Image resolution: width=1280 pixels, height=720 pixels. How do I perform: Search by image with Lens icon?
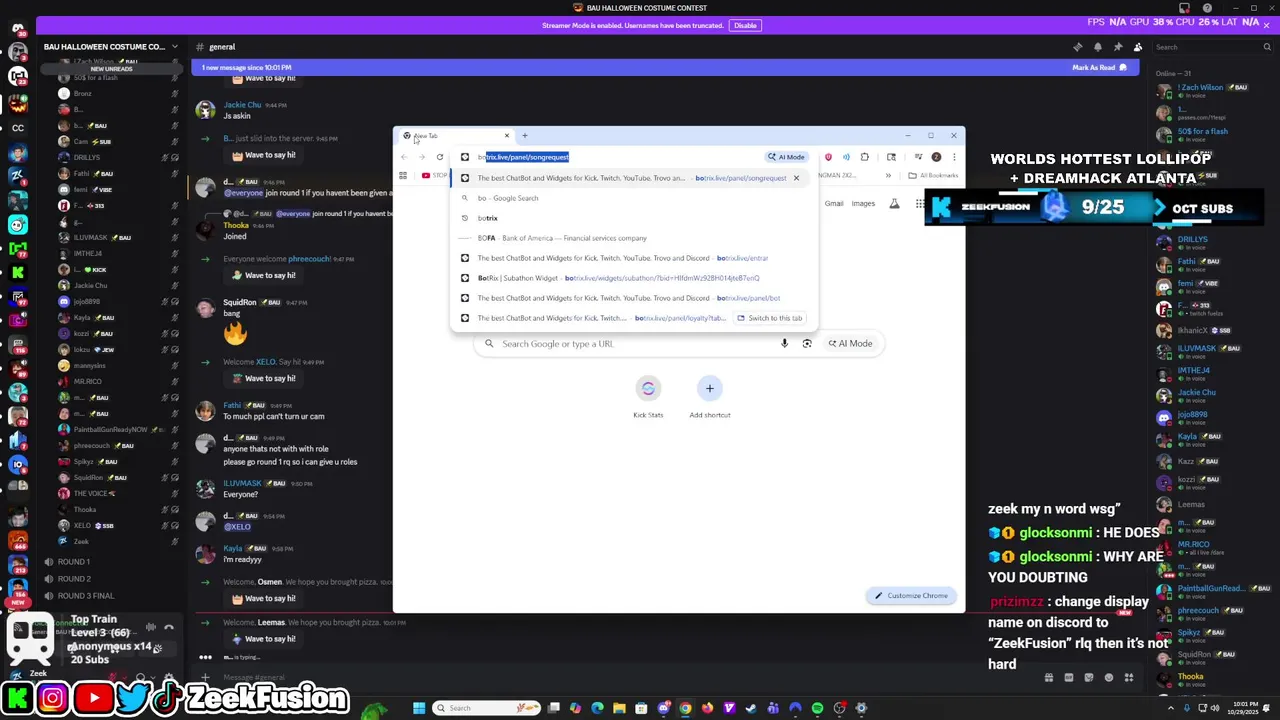pos(807,344)
